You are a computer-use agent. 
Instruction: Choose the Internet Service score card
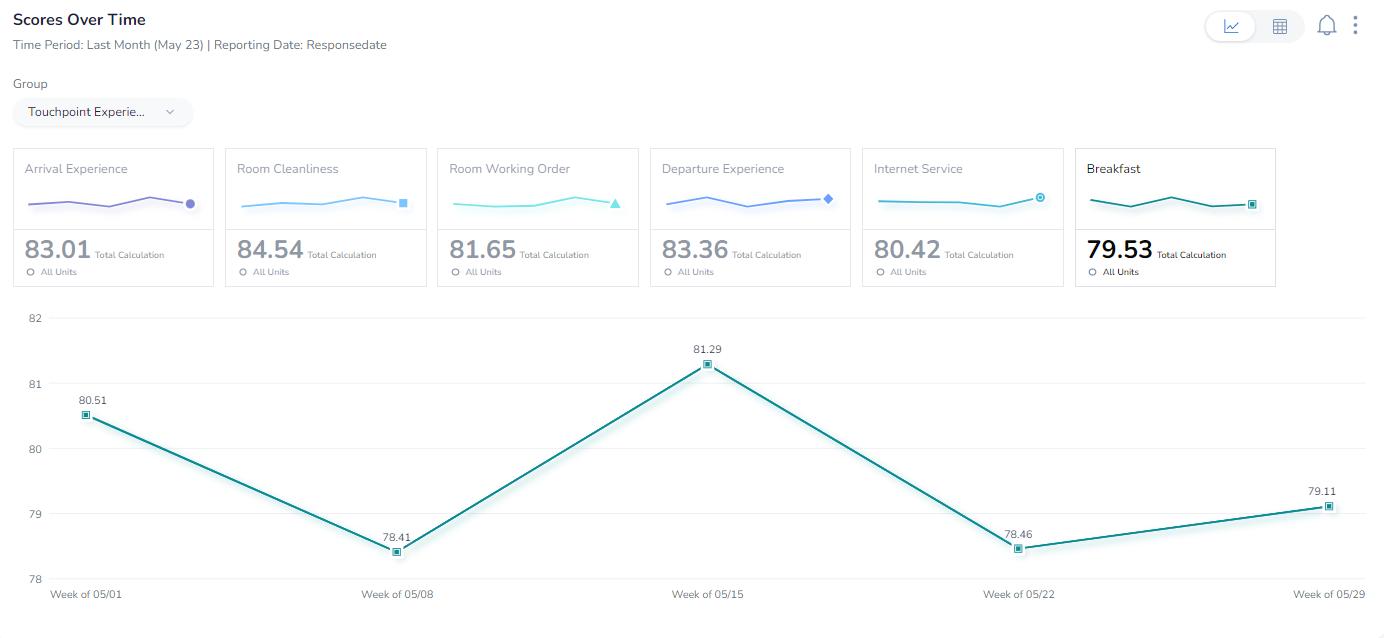coord(962,217)
